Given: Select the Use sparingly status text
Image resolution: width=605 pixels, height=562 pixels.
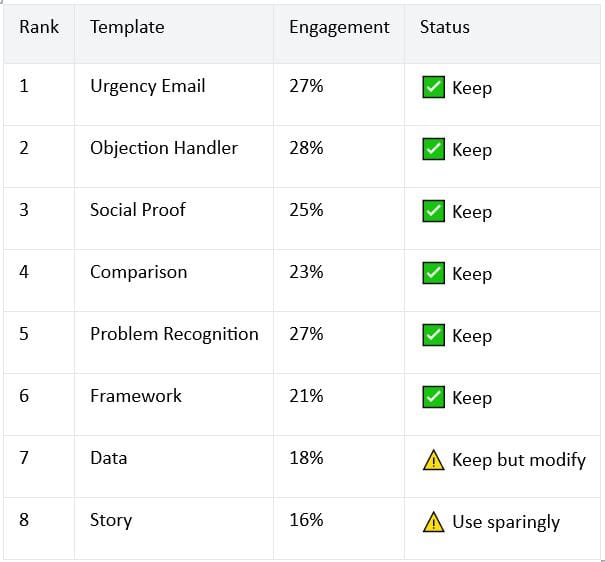Looking at the screenshot, I should (x=506, y=523).
